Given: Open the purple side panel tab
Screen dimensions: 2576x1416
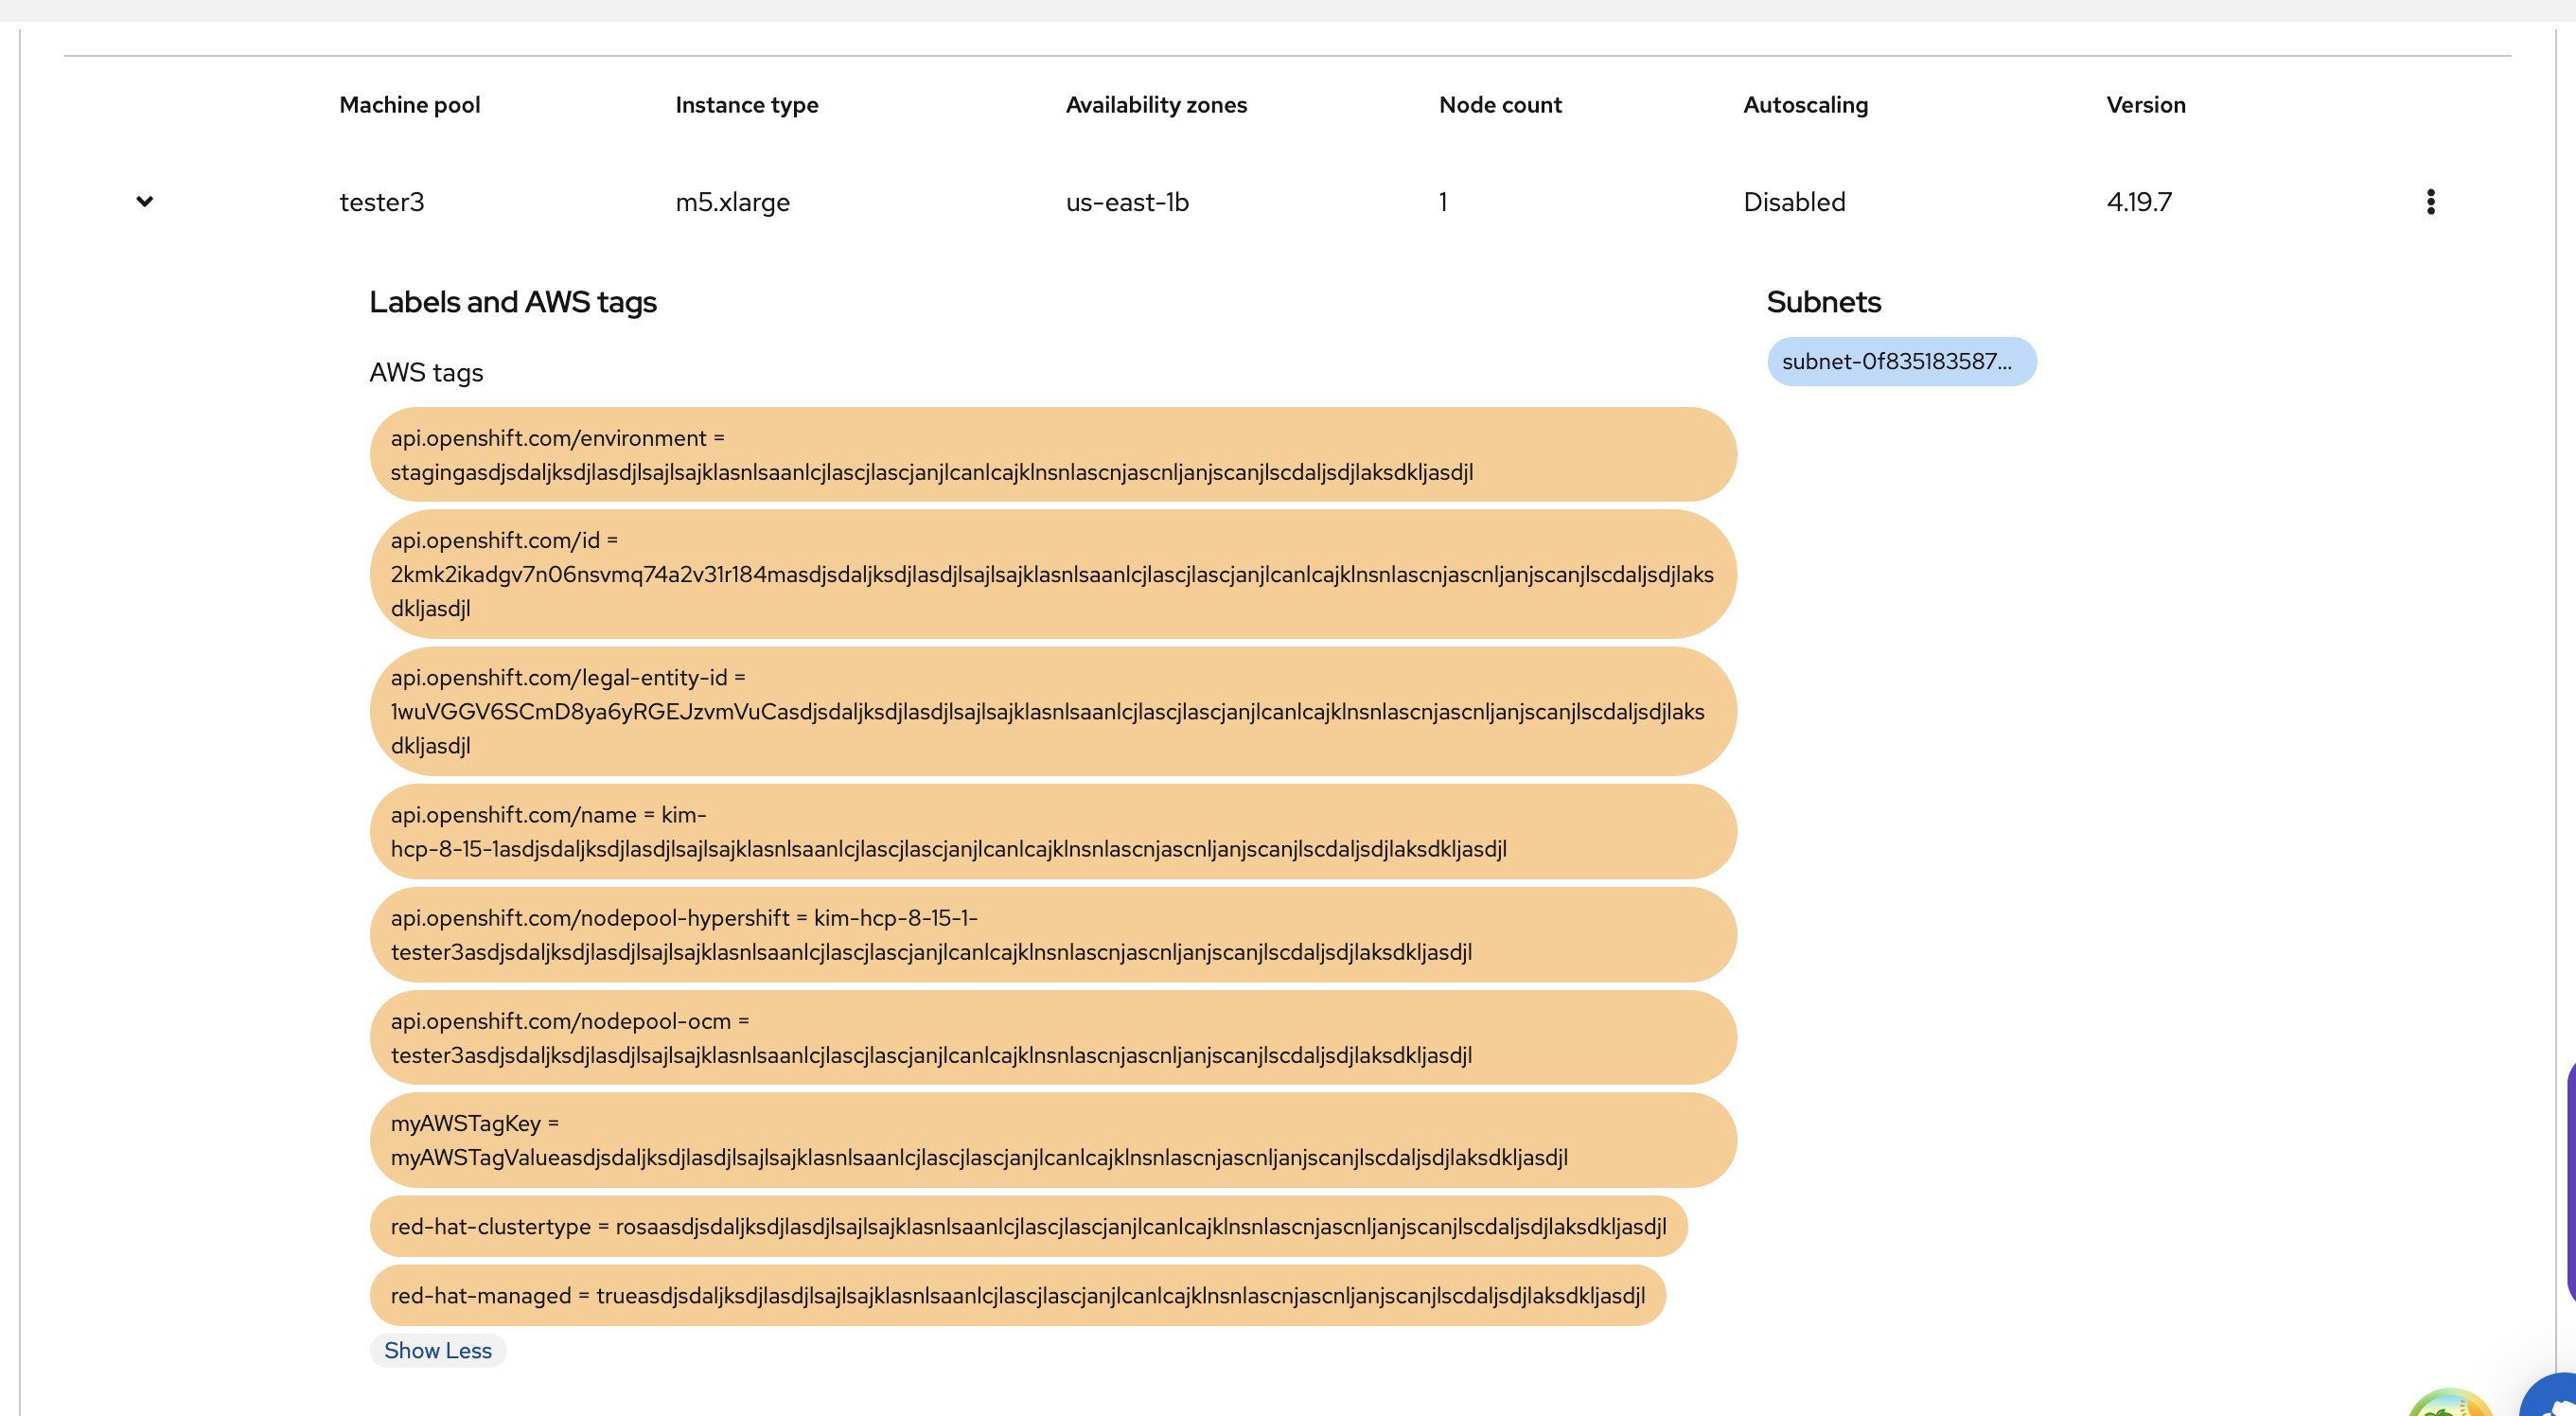Looking at the screenshot, I should coord(2570,1185).
